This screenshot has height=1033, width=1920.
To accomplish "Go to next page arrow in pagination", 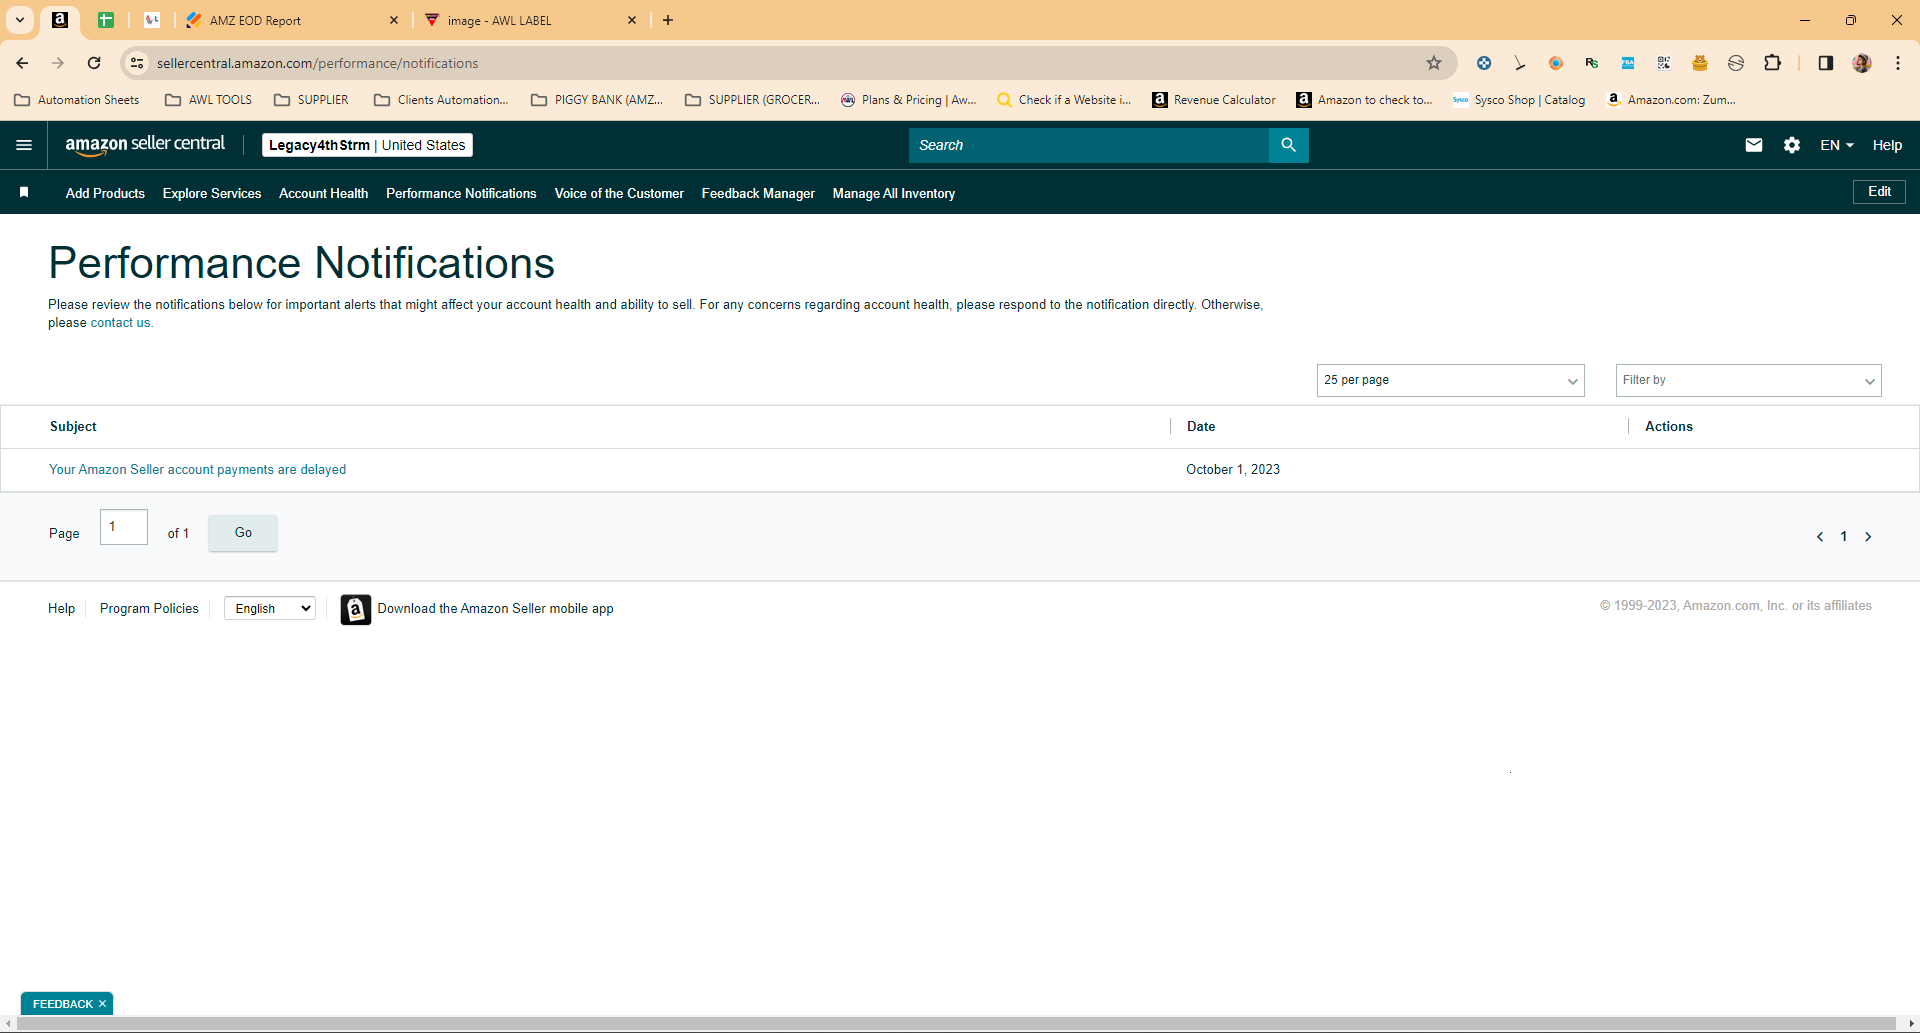I will 1868,537.
